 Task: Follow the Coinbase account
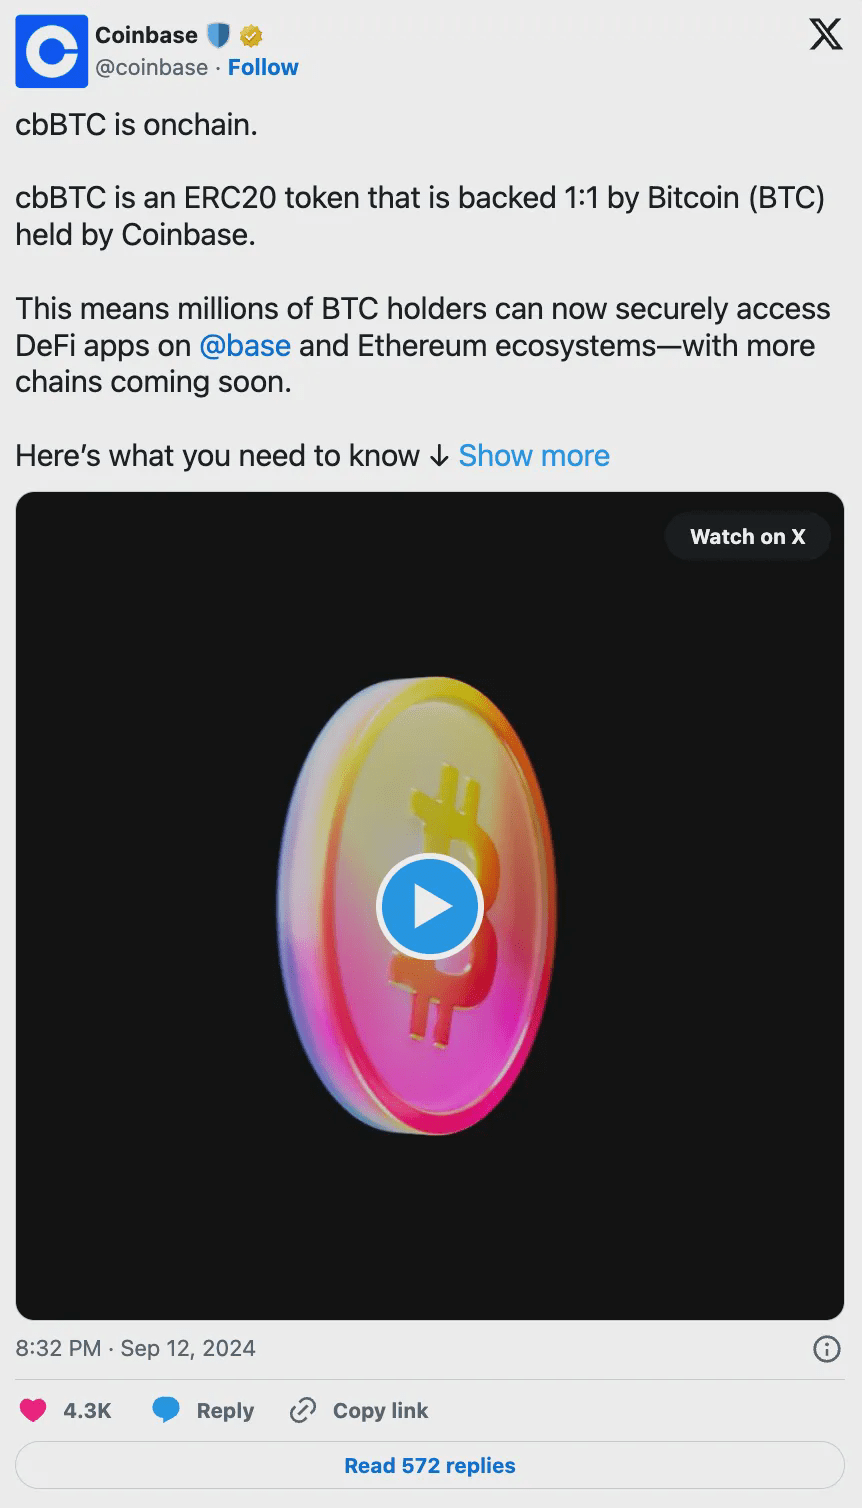coord(263,67)
